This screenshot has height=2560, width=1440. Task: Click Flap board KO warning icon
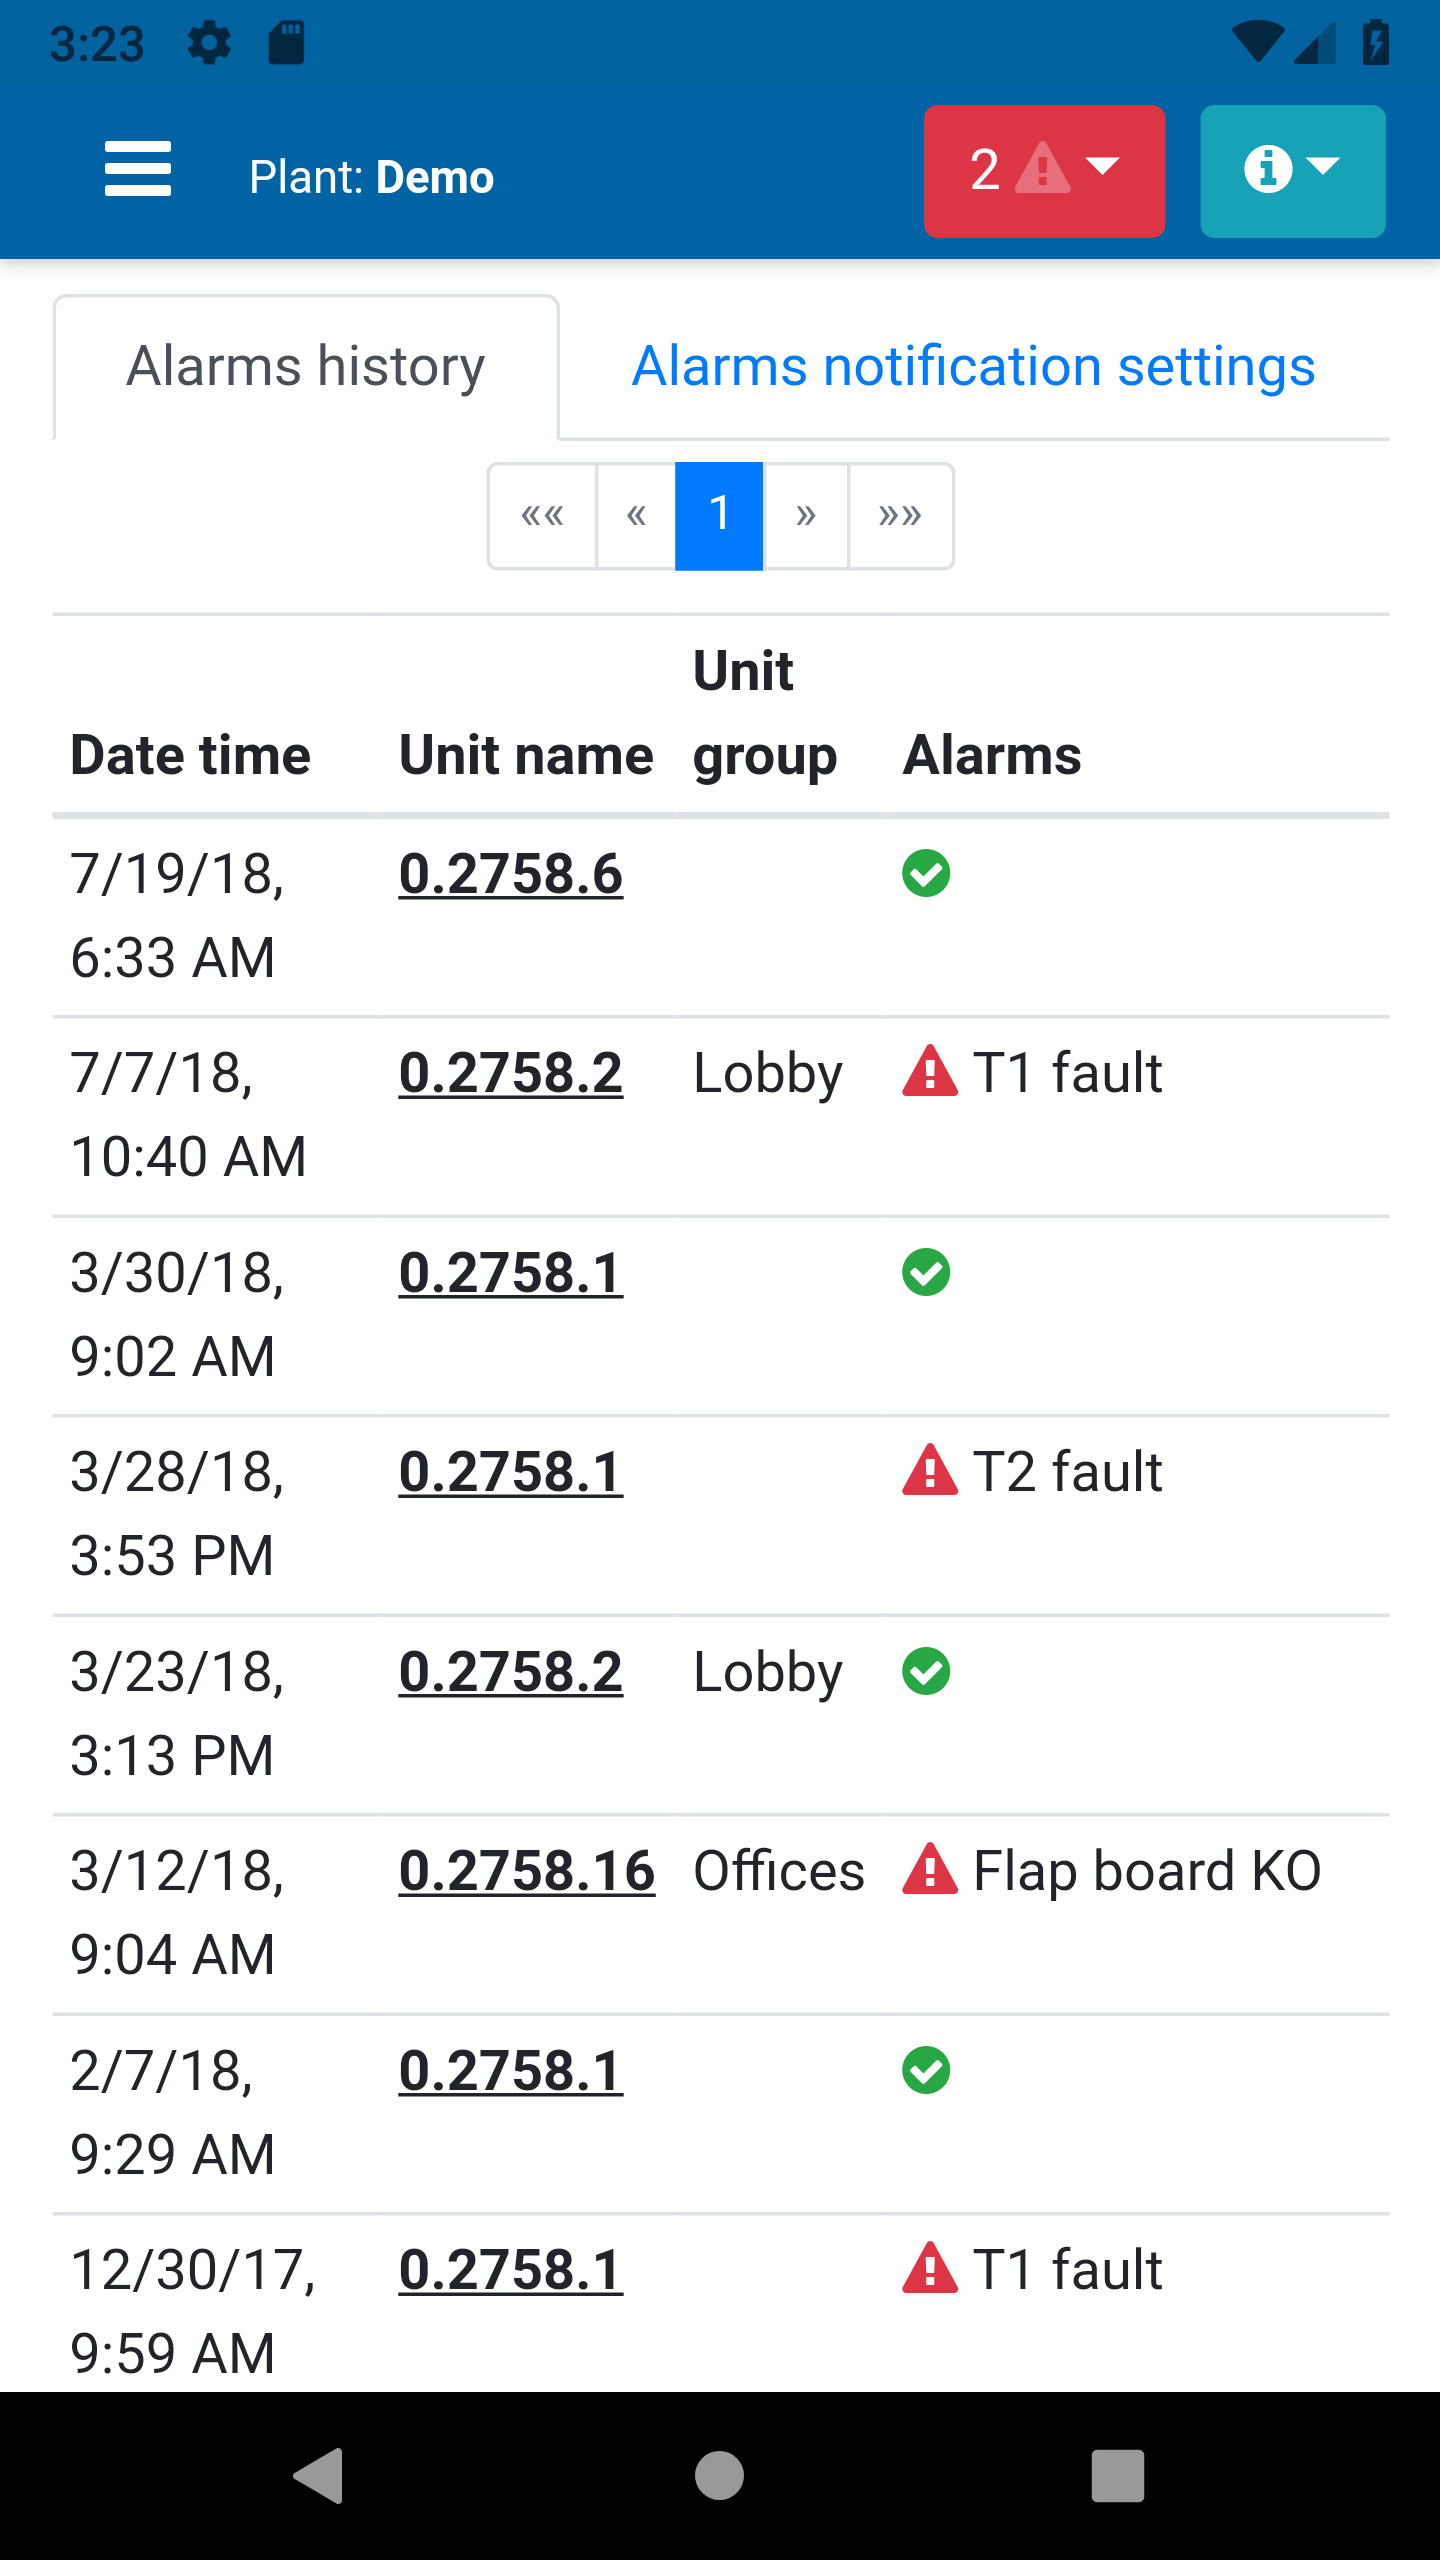click(x=930, y=1870)
